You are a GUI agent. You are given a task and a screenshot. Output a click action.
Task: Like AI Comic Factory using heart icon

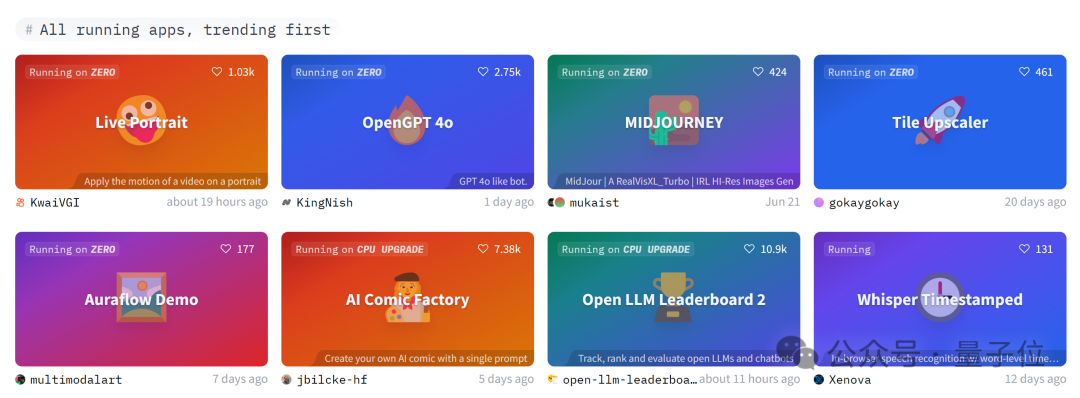[x=483, y=249]
